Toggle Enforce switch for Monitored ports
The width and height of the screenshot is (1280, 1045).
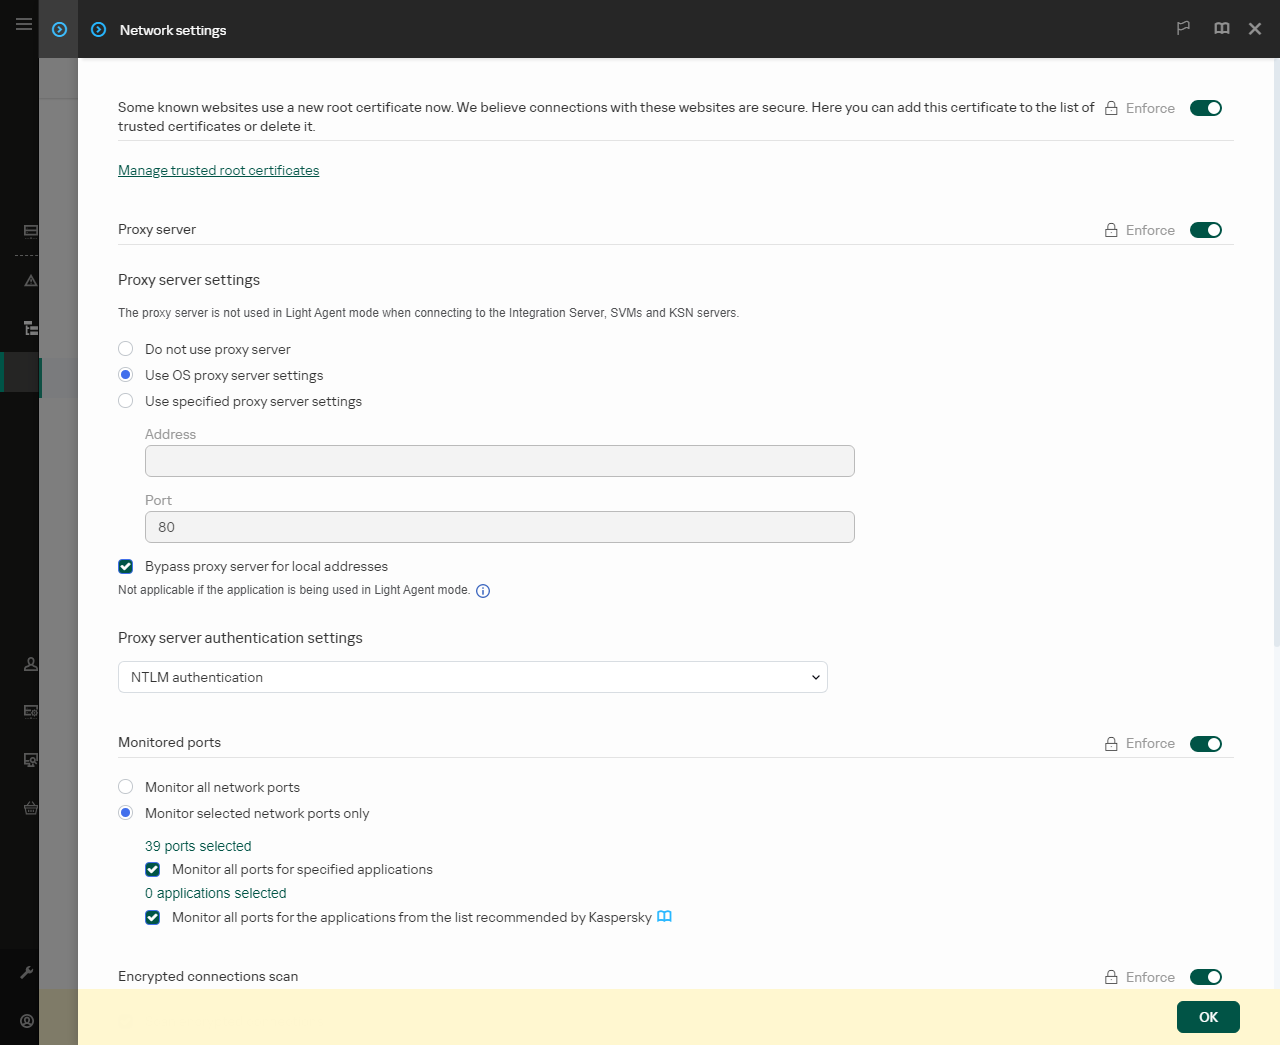tap(1205, 744)
